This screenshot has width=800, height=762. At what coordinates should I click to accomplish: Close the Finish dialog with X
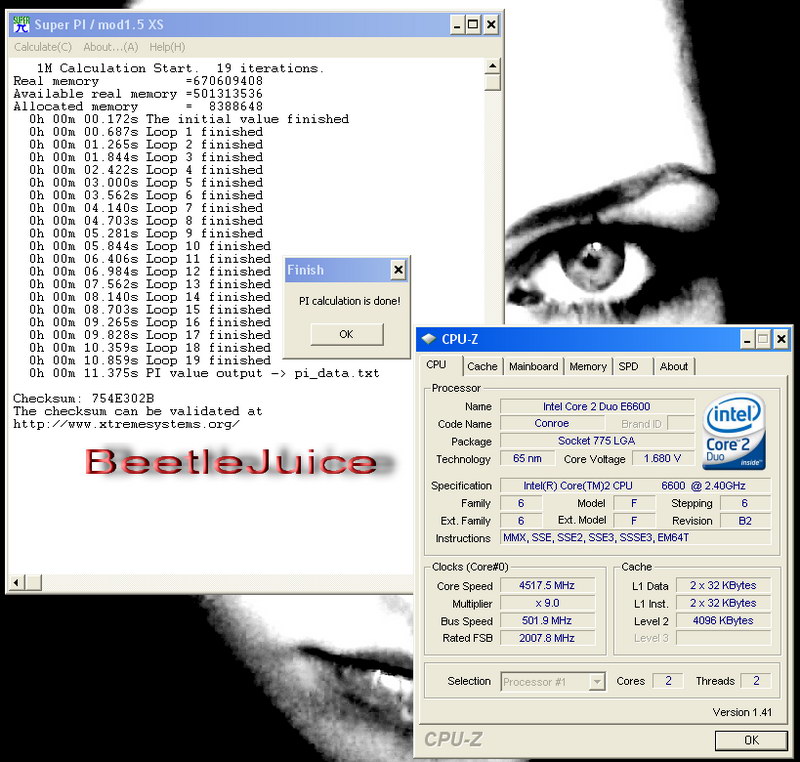pyautogui.click(x=398, y=270)
